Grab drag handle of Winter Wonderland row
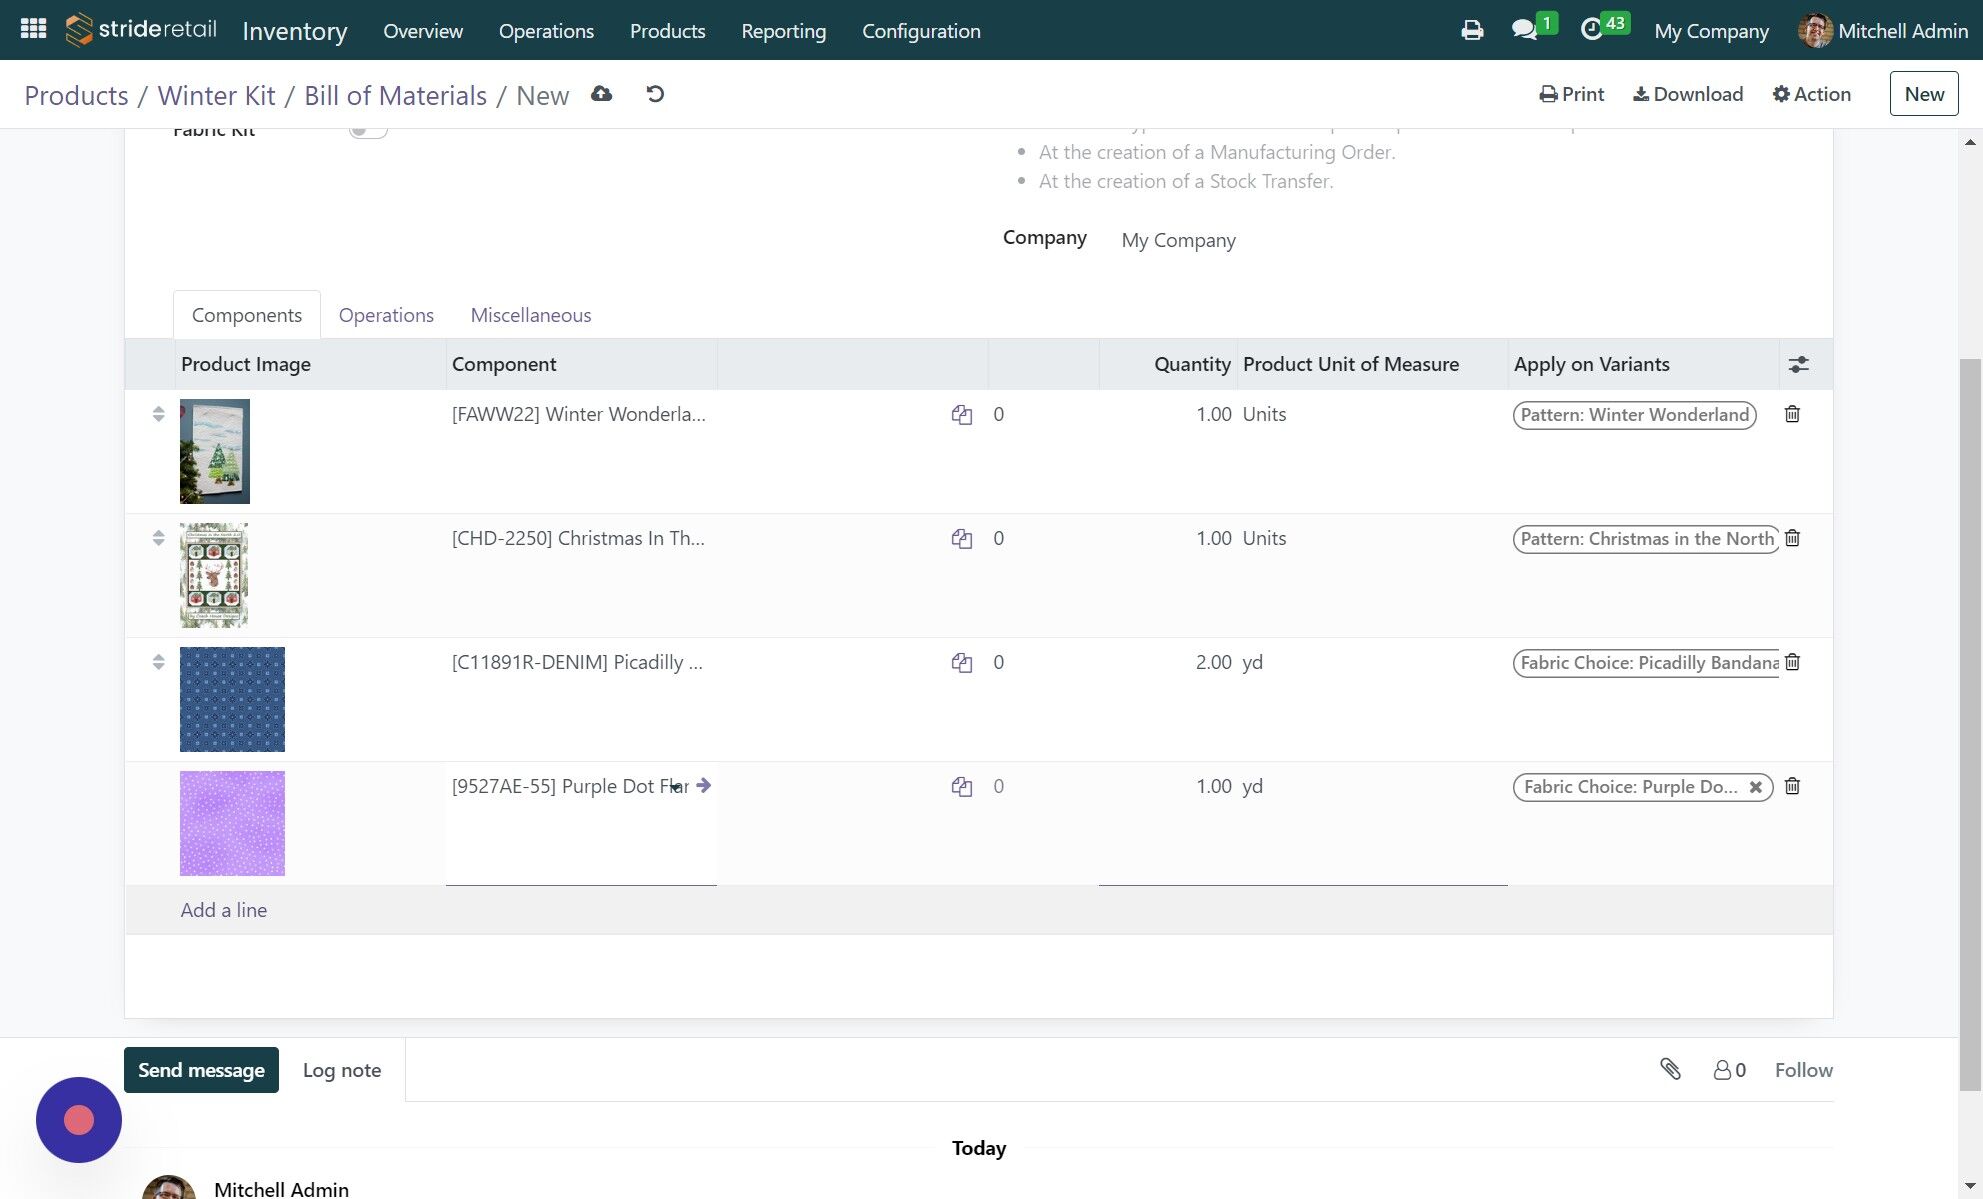 158,414
